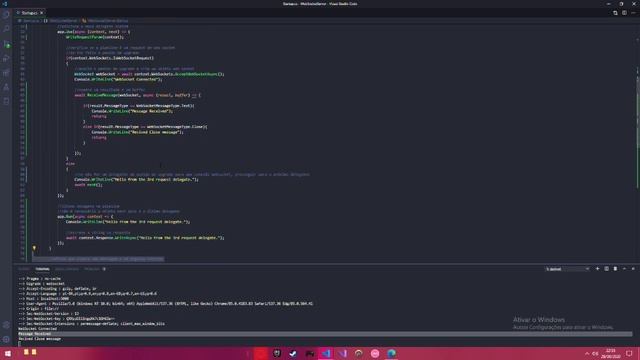Click the "else" keyword line in the code editor
The width and height of the screenshot is (640, 360).
coord(70,164)
